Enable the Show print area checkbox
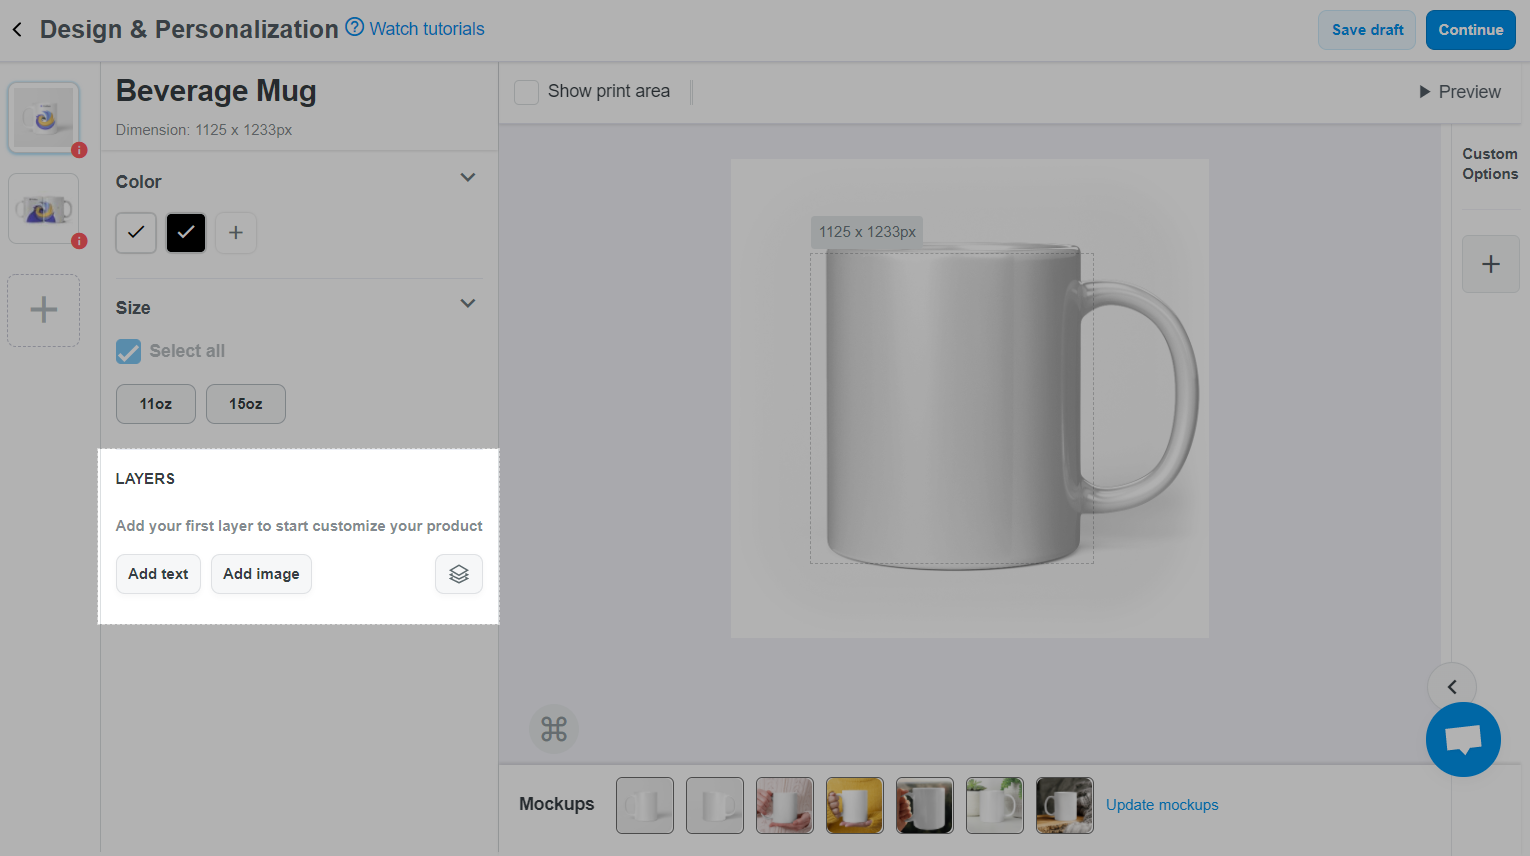 pos(527,92)
